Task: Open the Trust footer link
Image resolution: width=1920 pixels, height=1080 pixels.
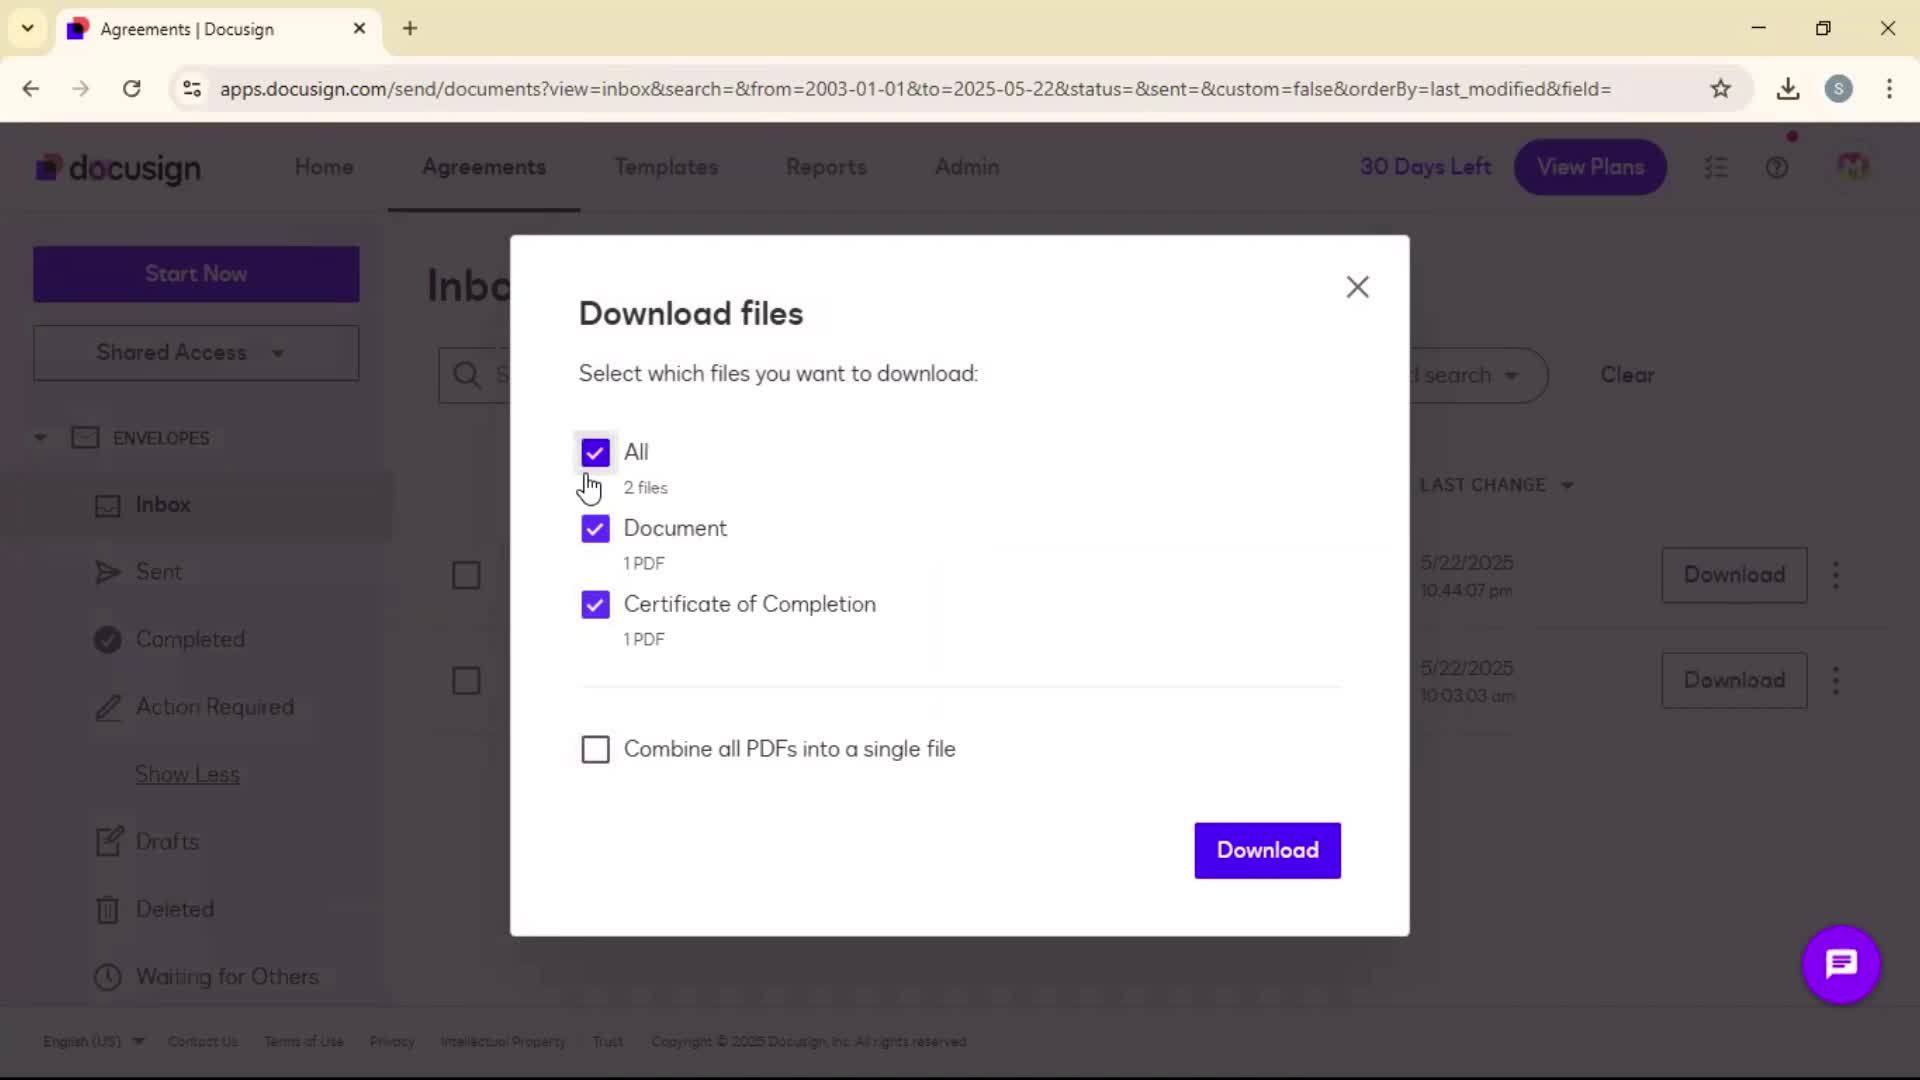Action: click(x=607, y=1041)
